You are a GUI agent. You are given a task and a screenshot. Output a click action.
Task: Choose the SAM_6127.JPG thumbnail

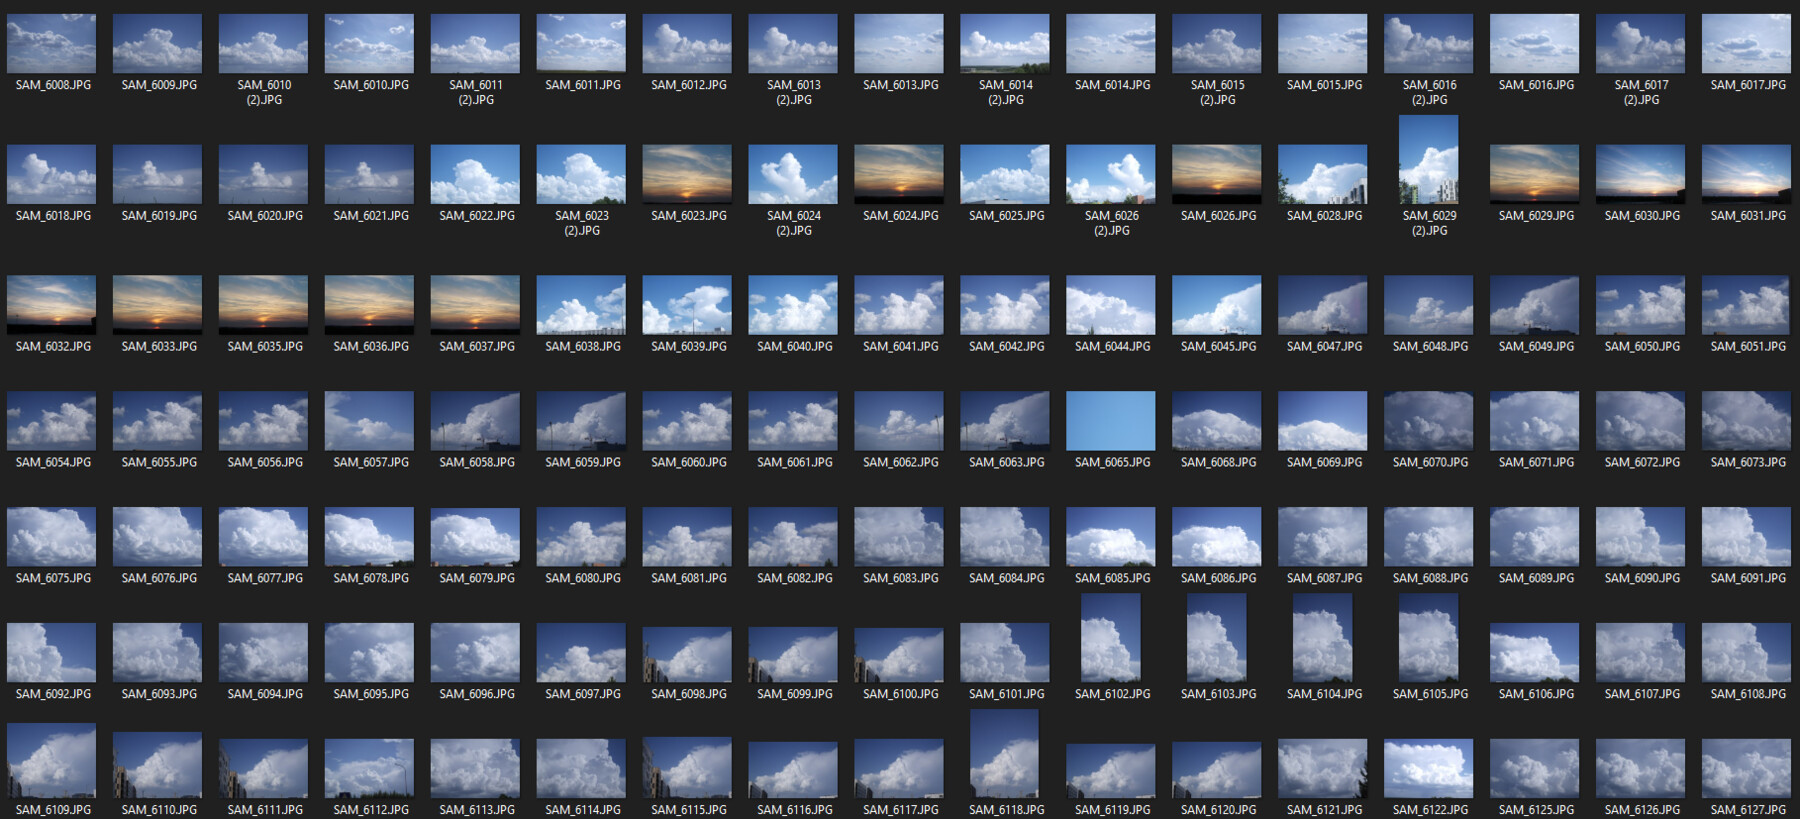point(1748,769)
